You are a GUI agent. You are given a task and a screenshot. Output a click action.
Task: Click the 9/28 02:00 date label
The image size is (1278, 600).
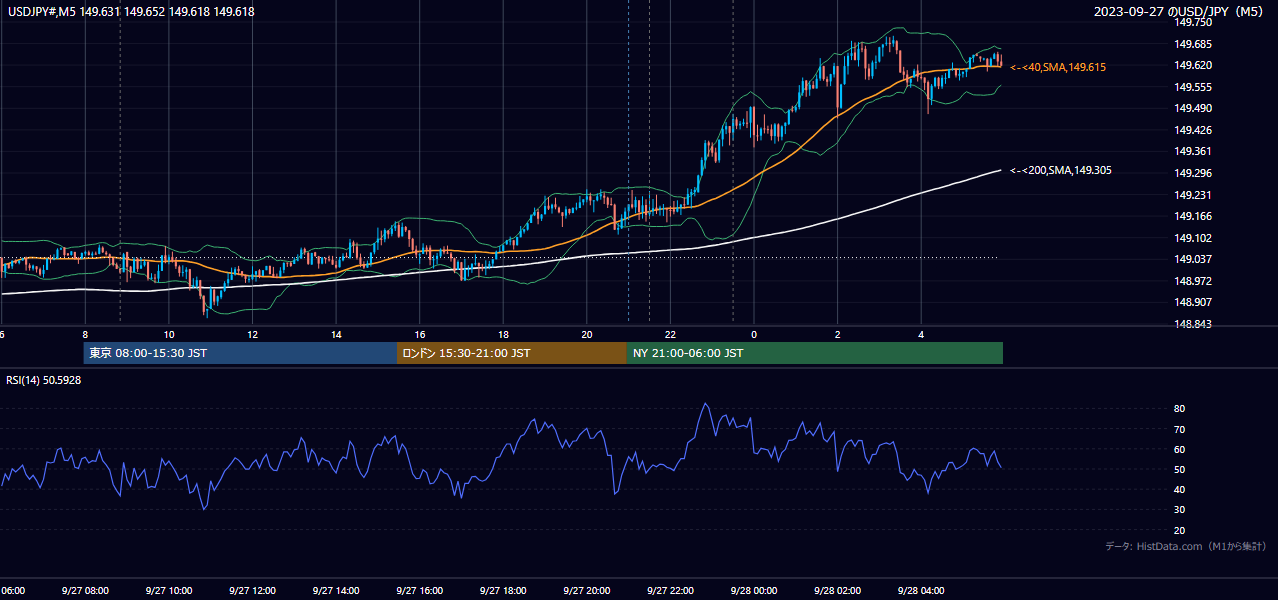coord(837,590)
